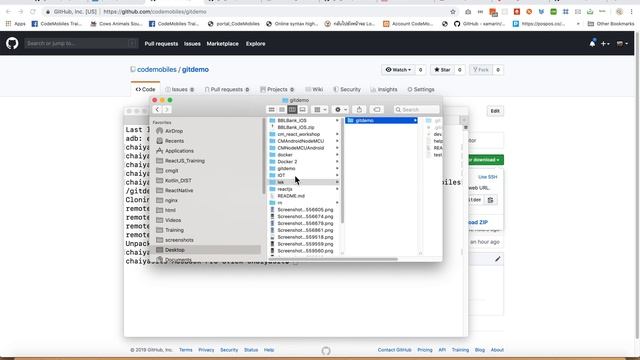Viewport: 640px width, 360px height.
Task: Open the Settings tab in GitHub repo
Action: (421, 89)
